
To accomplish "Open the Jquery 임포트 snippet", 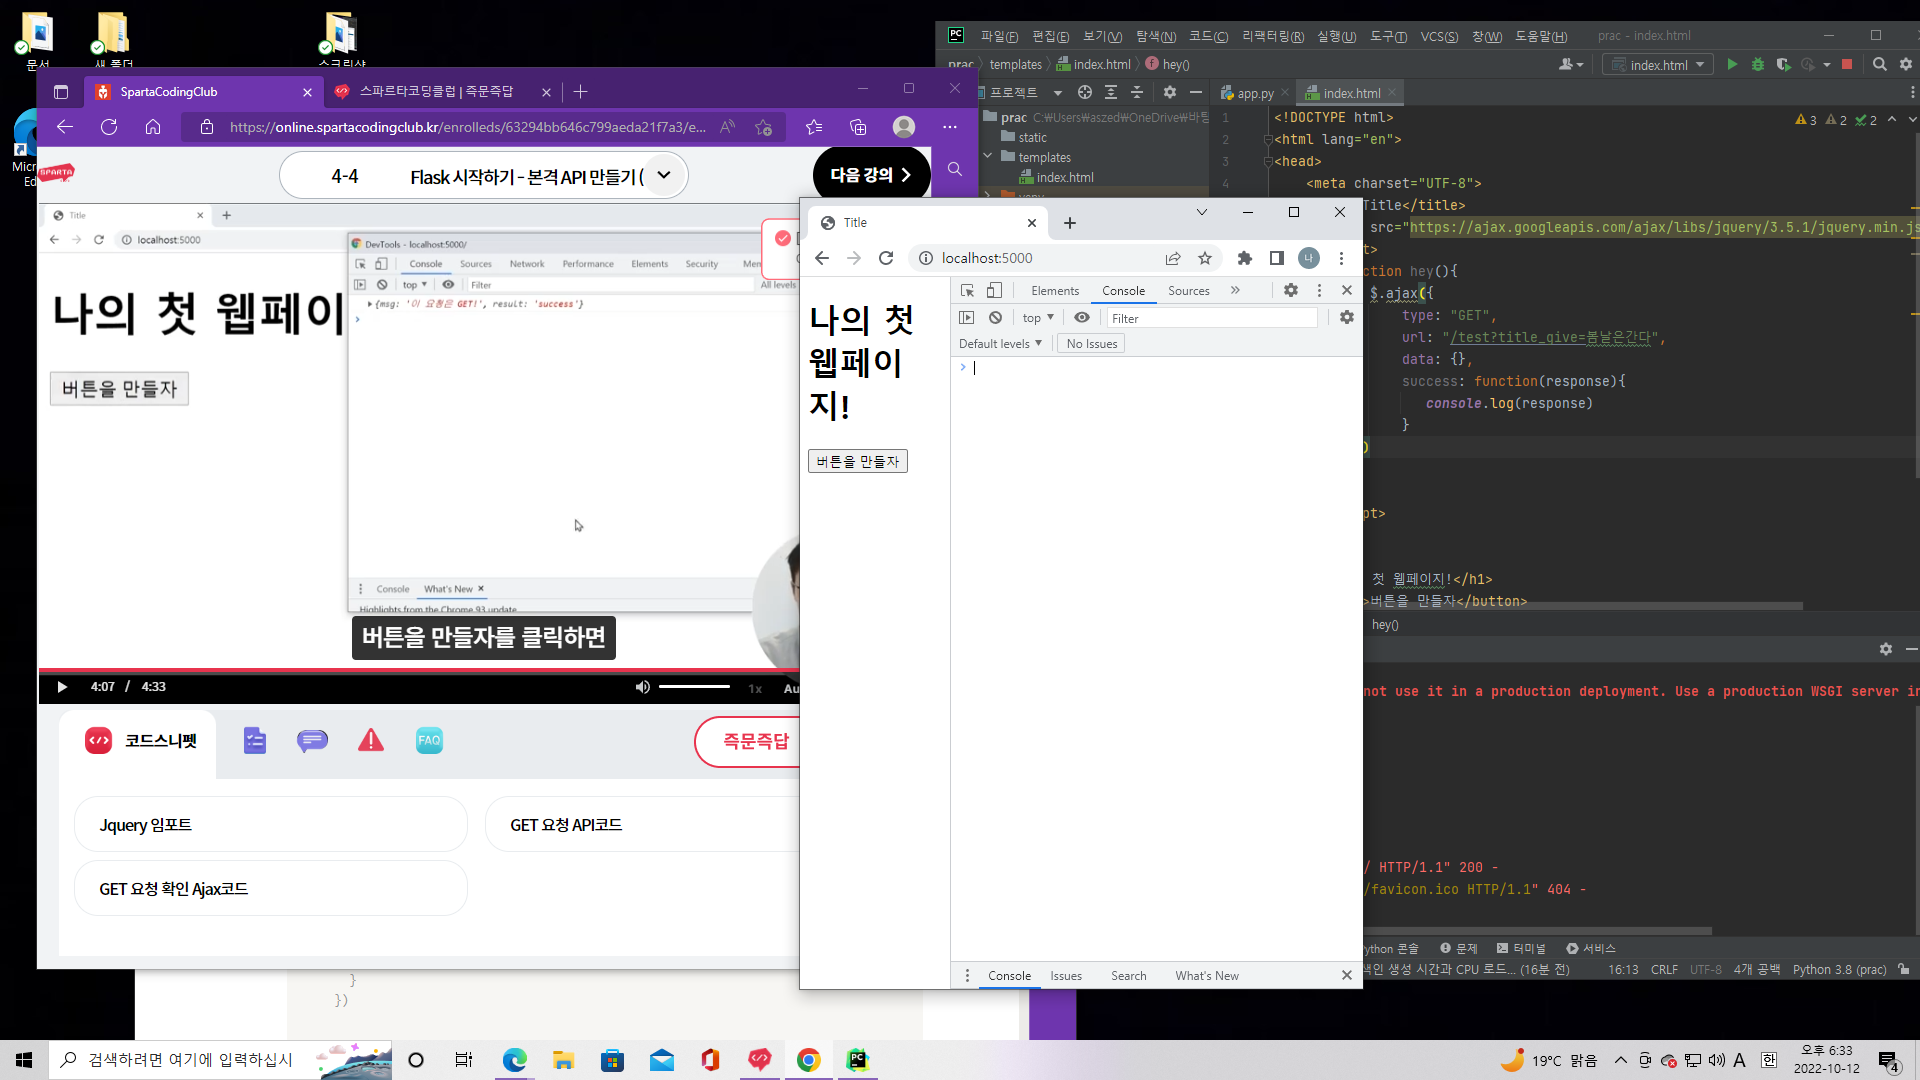I will click(270, 825).
